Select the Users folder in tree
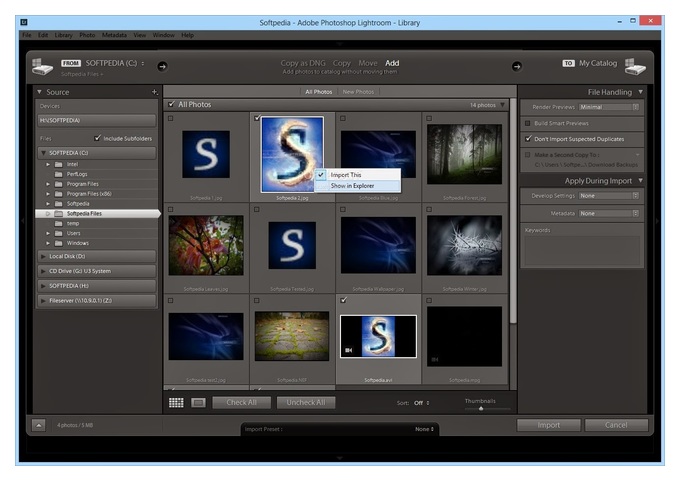The height and width of the screenshot is (481, 680). click(x=73, y=233)
